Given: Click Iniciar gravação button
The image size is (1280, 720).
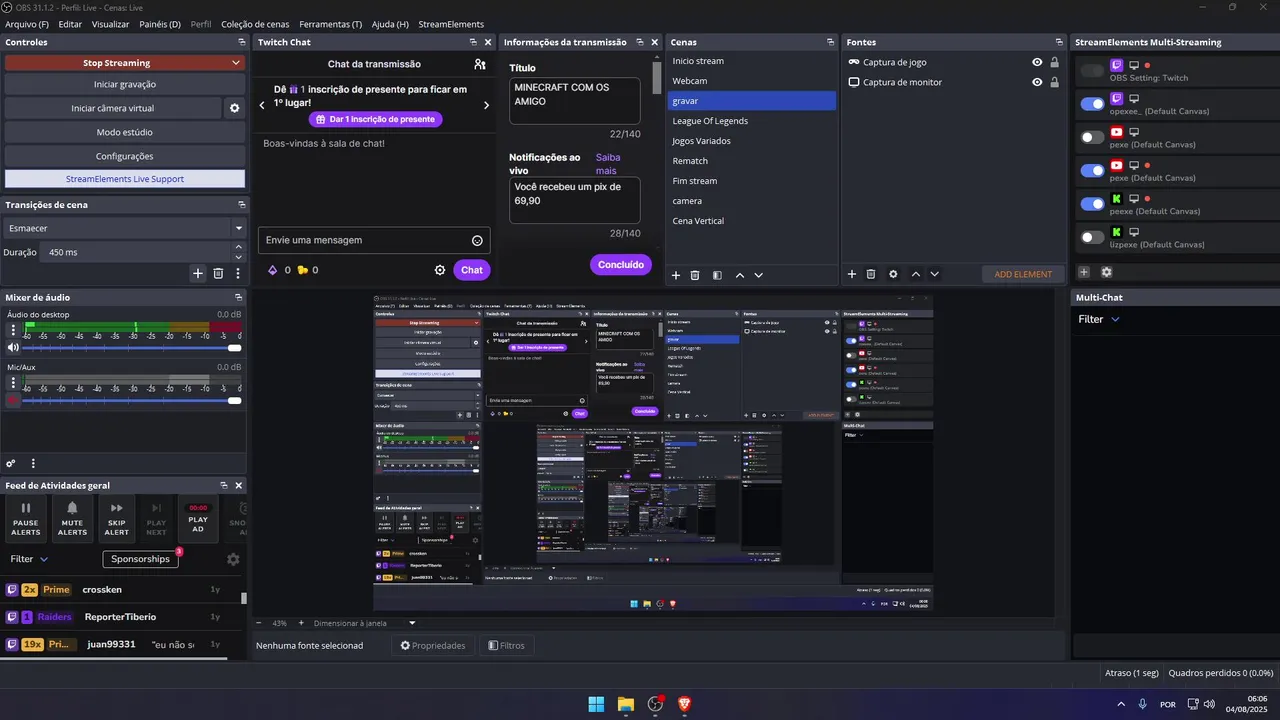Looking at the screenshot, I should [x=125, y=85].
